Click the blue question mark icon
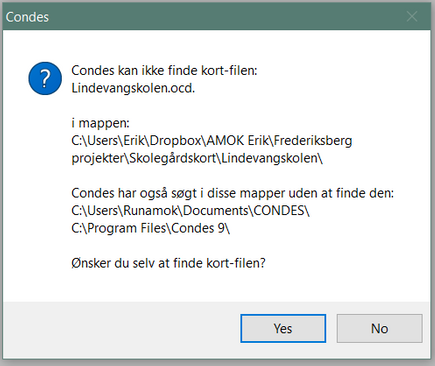The height and width of the screenshot is (366, 435). (45, 78)
